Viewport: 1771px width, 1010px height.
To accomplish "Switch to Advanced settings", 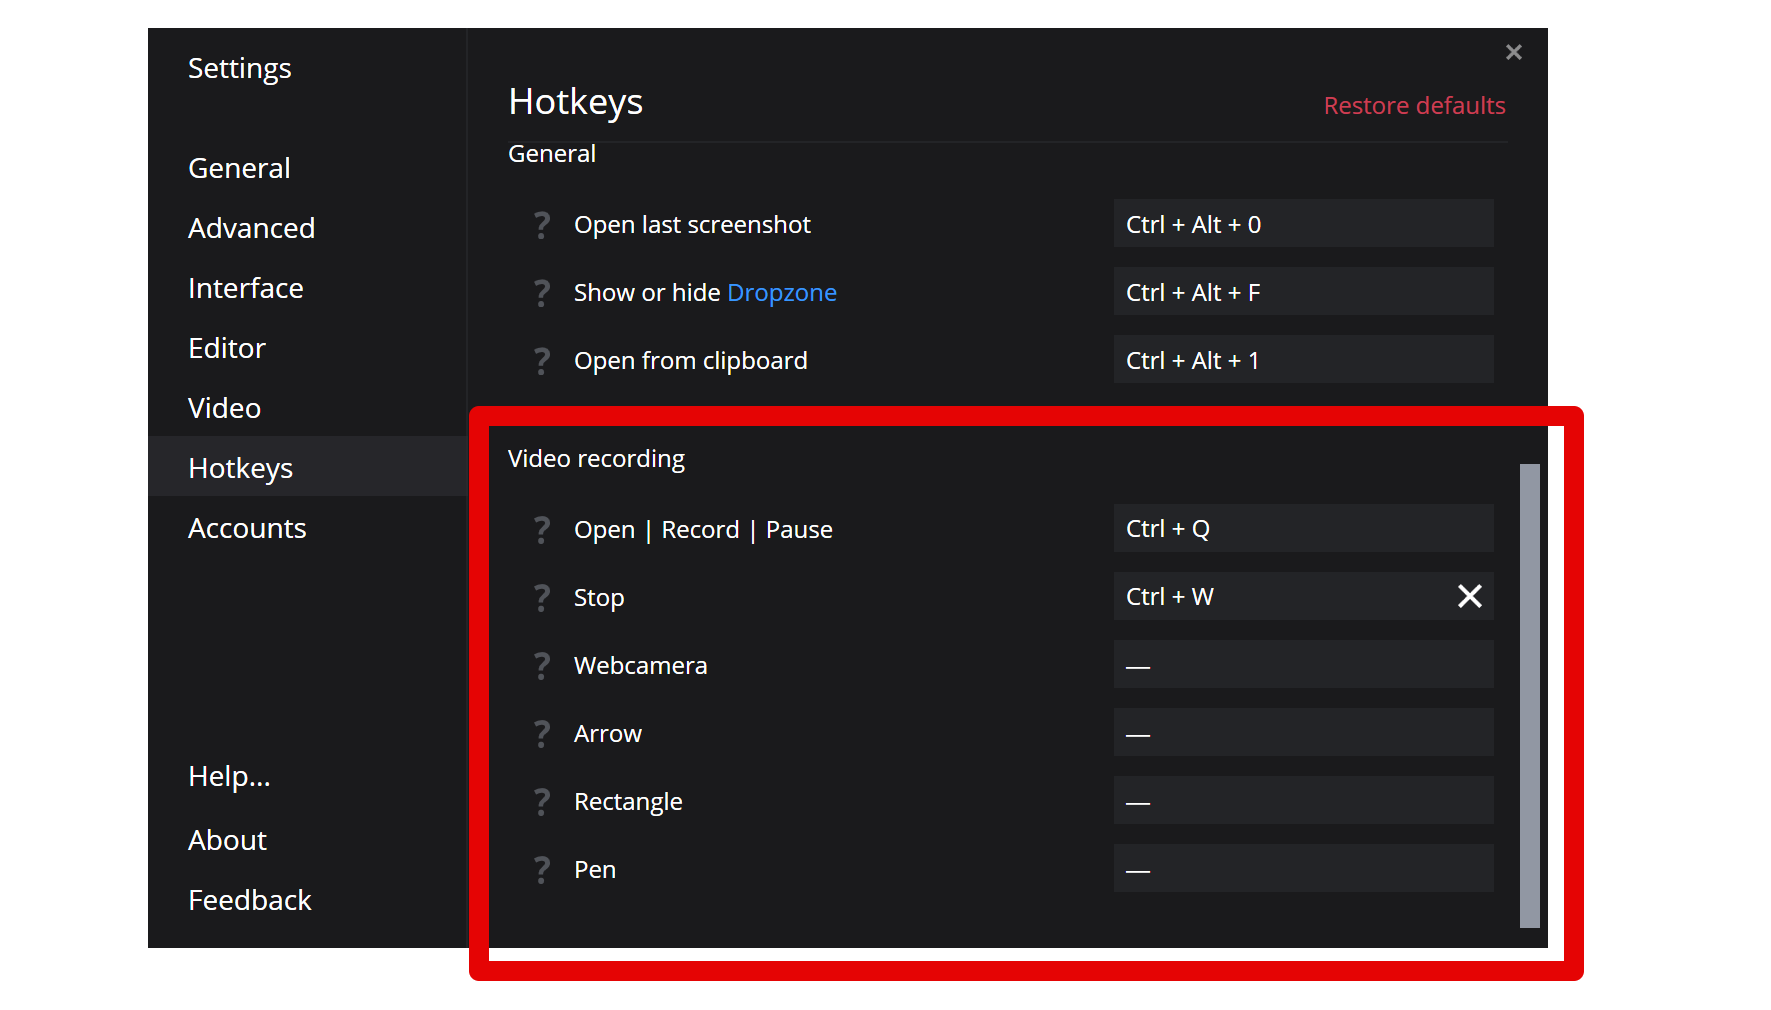I will click(251, 228).
